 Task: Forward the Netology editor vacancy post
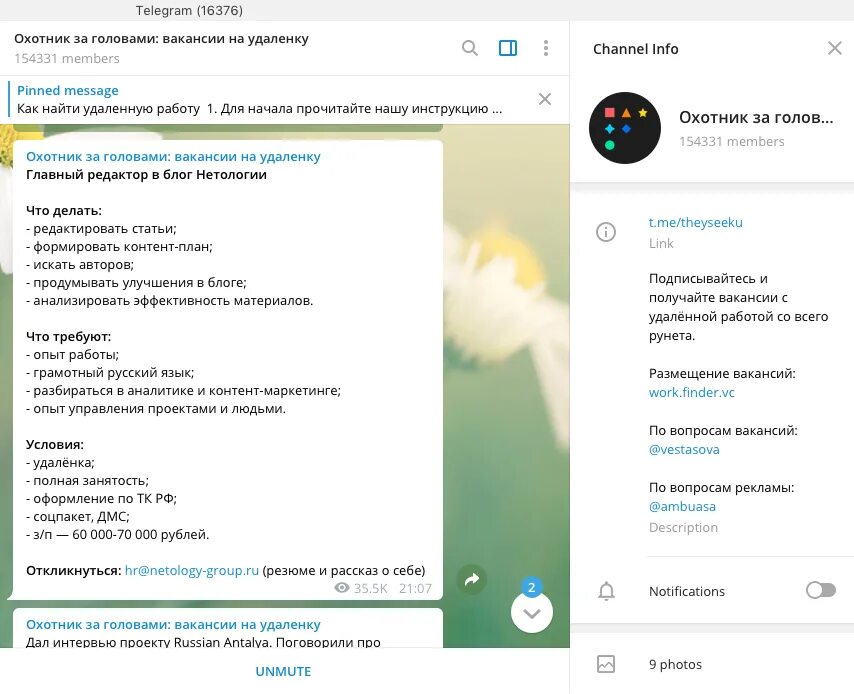[x=472, y=580]
